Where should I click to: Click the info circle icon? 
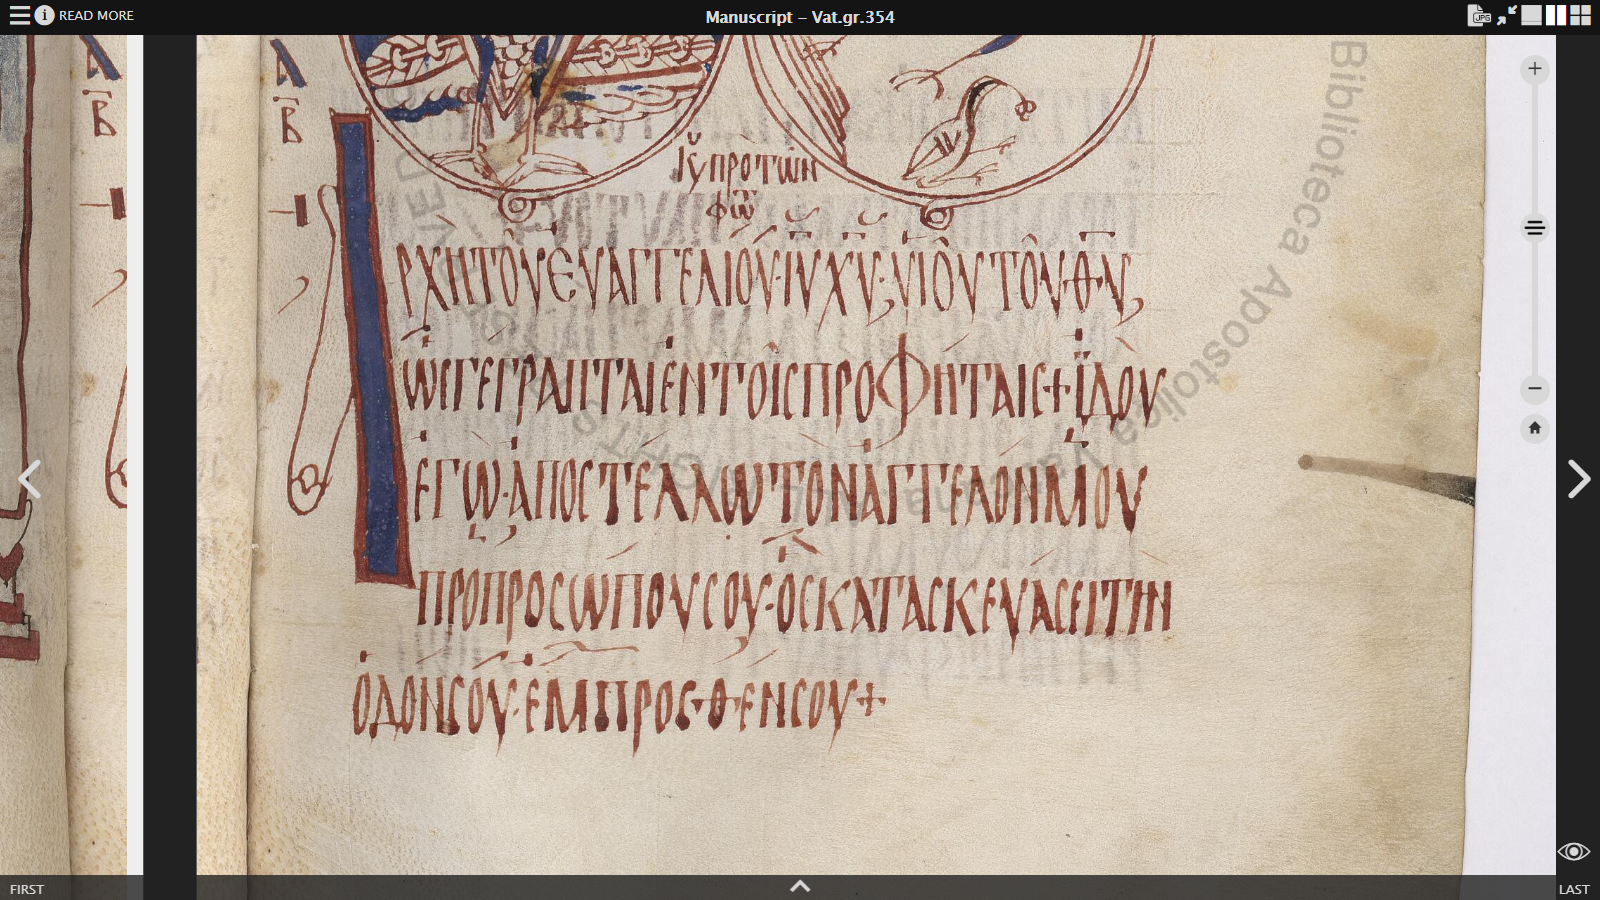click(44, 15)
